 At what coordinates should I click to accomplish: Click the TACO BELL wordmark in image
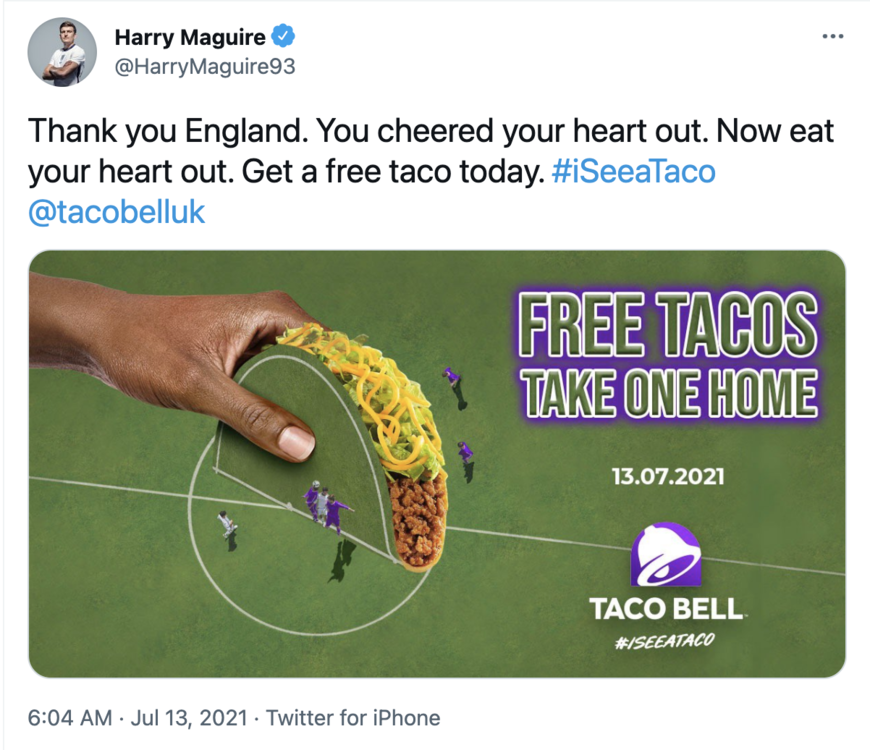[666, 609]
